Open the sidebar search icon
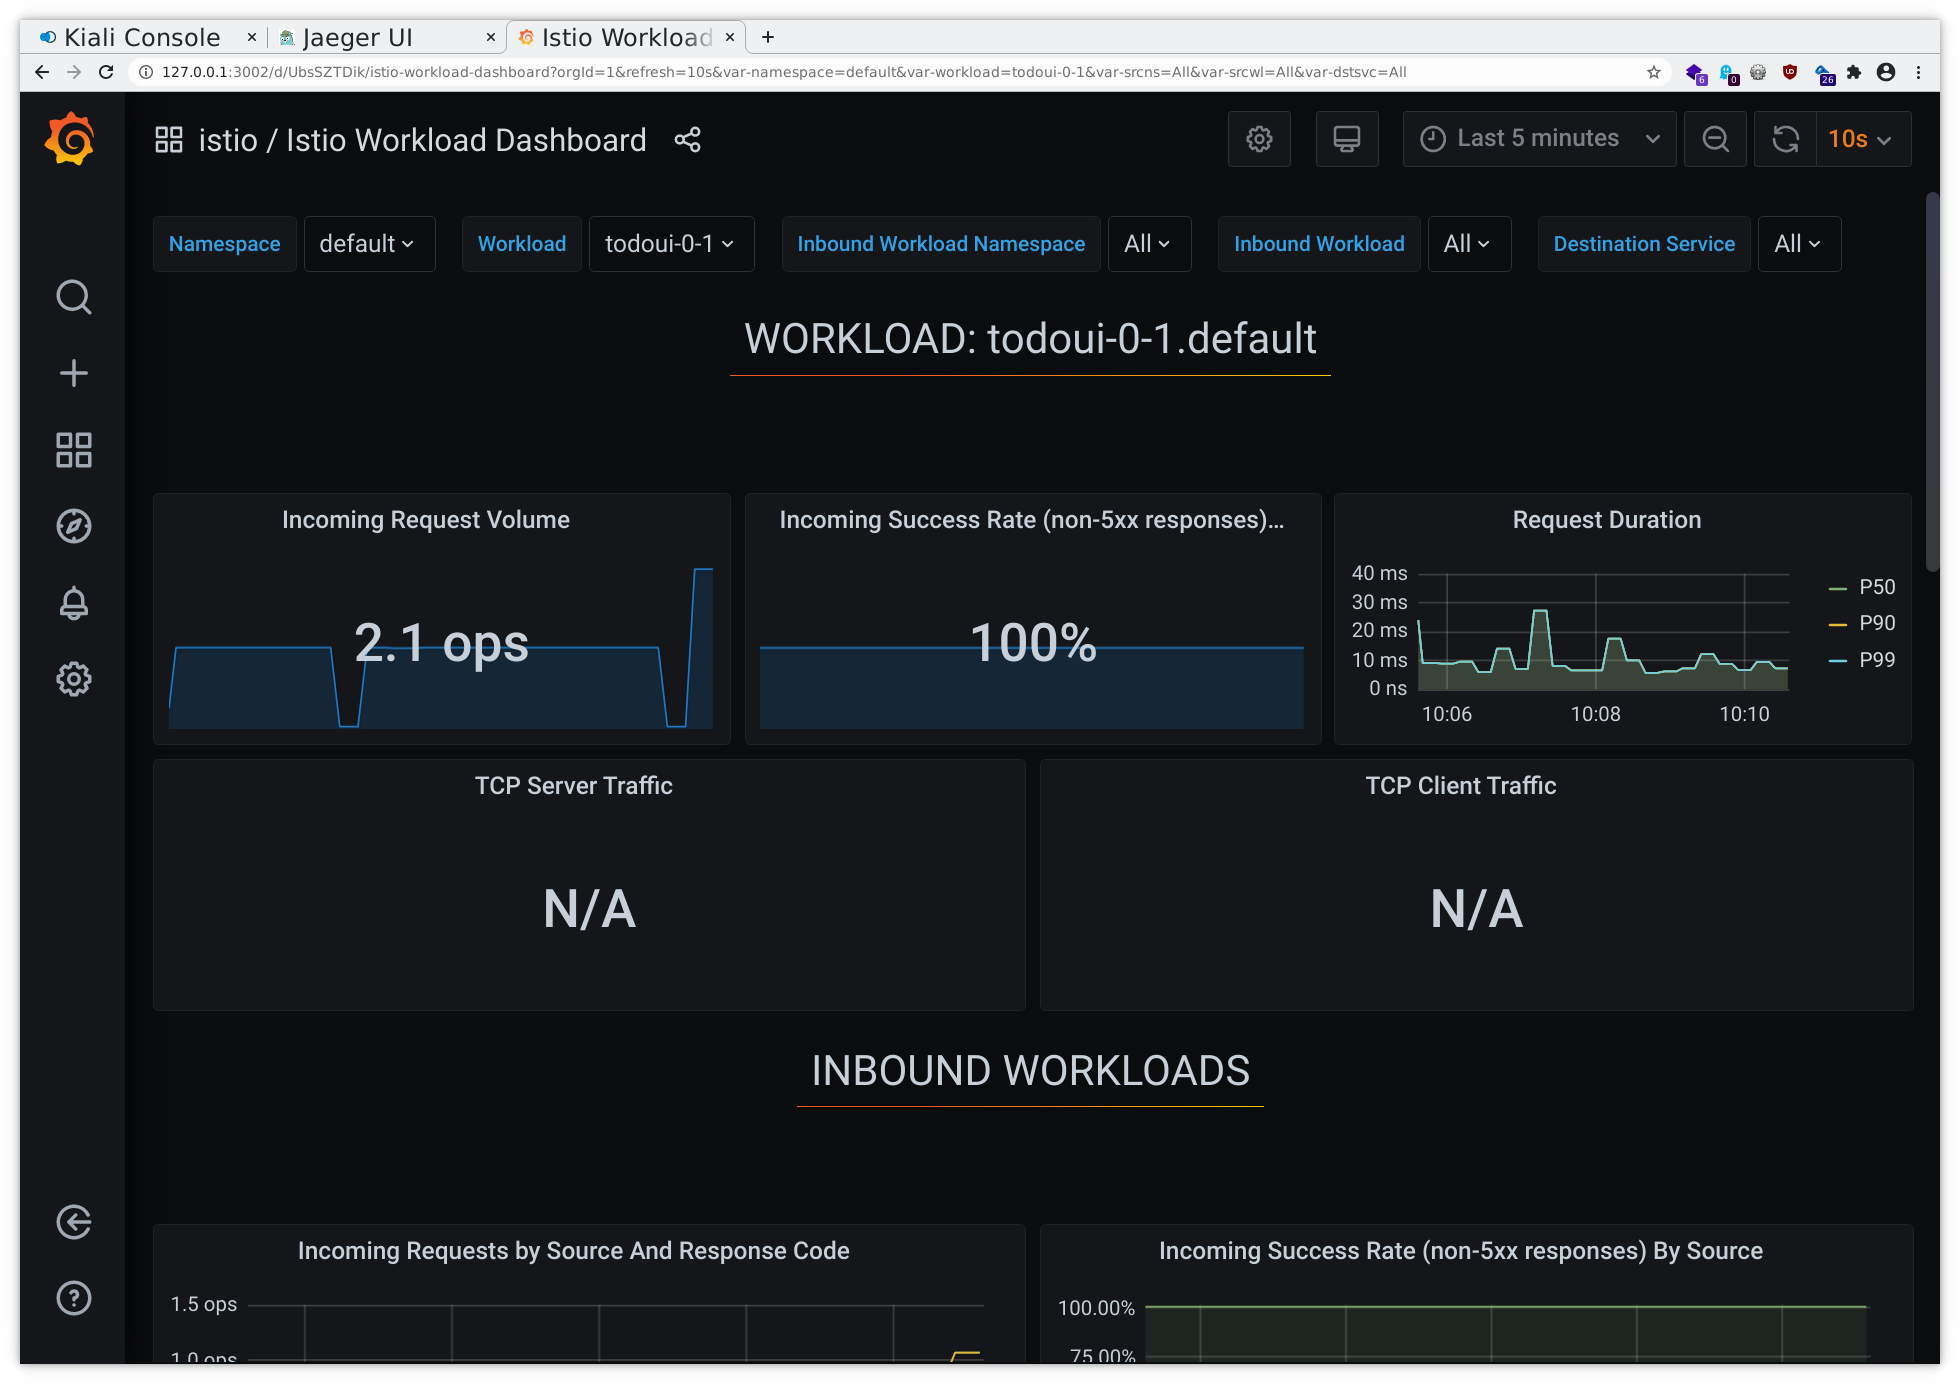Viewport: 1960px width, 1384px height. [x=73, y=297]
